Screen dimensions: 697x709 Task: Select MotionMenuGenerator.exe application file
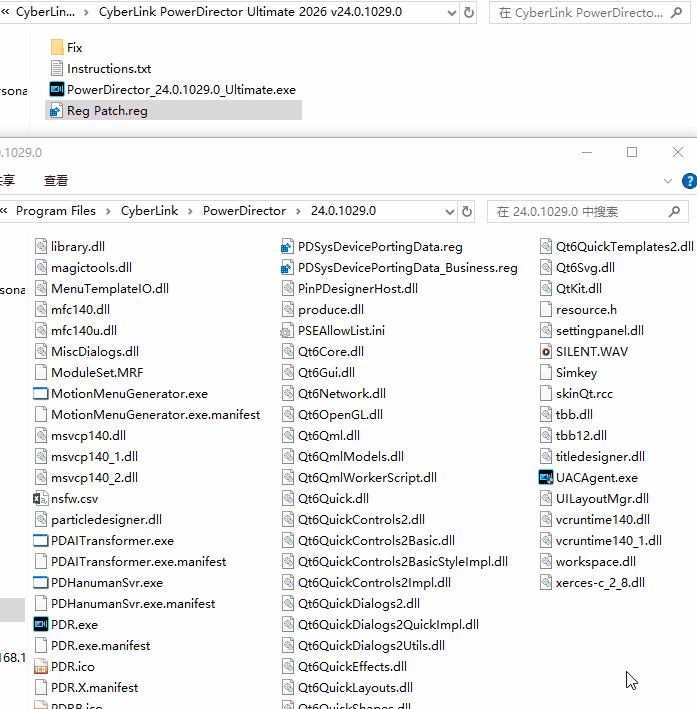128,394
